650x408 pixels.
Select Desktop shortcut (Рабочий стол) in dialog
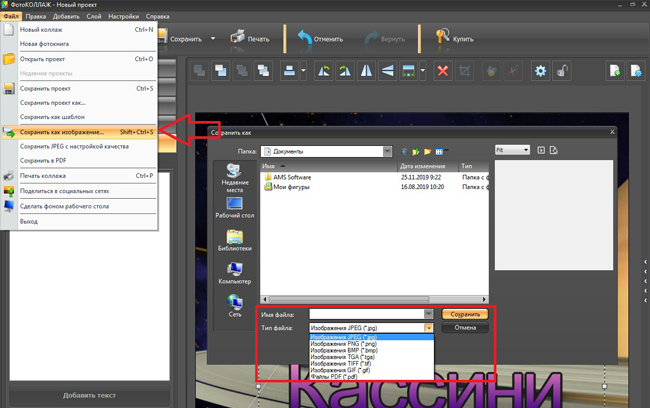pyautogui.click(x=235, y=208)
